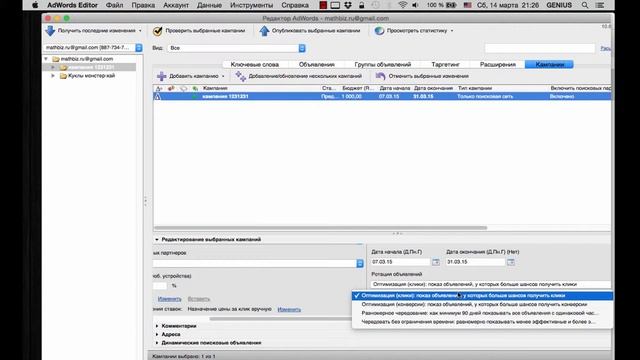Click the Проверить выбранные кампании checkmark icon

(158, 31)
